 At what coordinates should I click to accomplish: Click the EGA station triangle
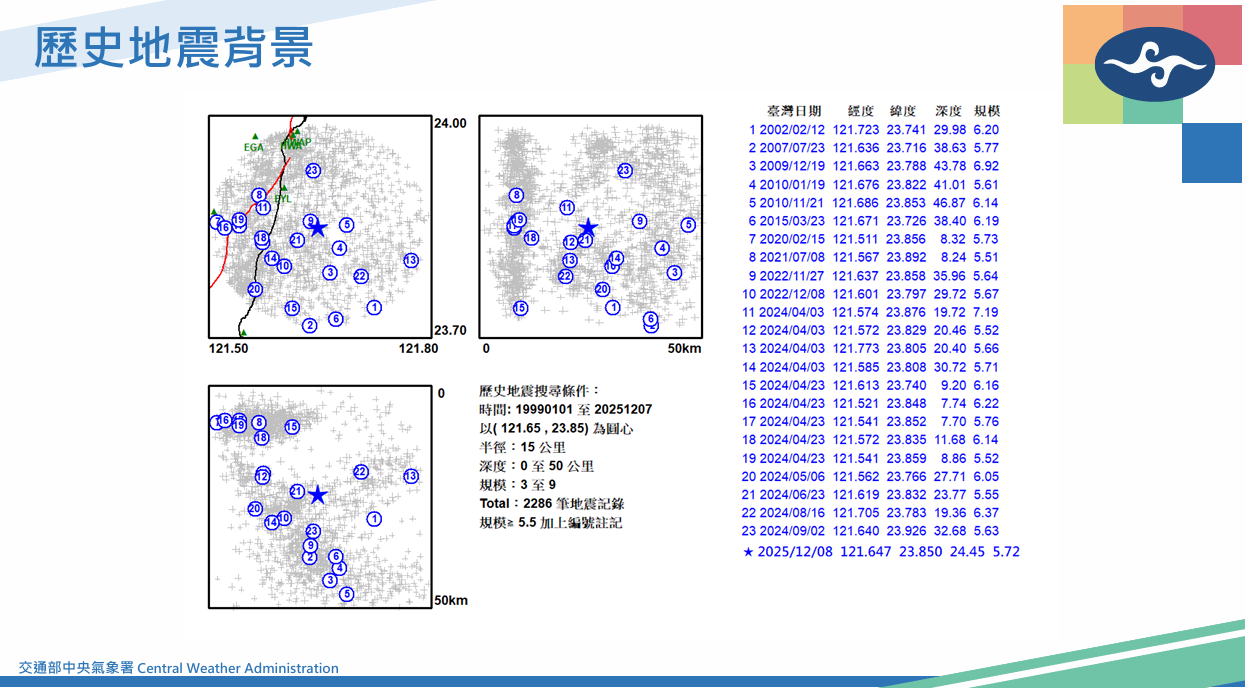(x=255, y=136)
